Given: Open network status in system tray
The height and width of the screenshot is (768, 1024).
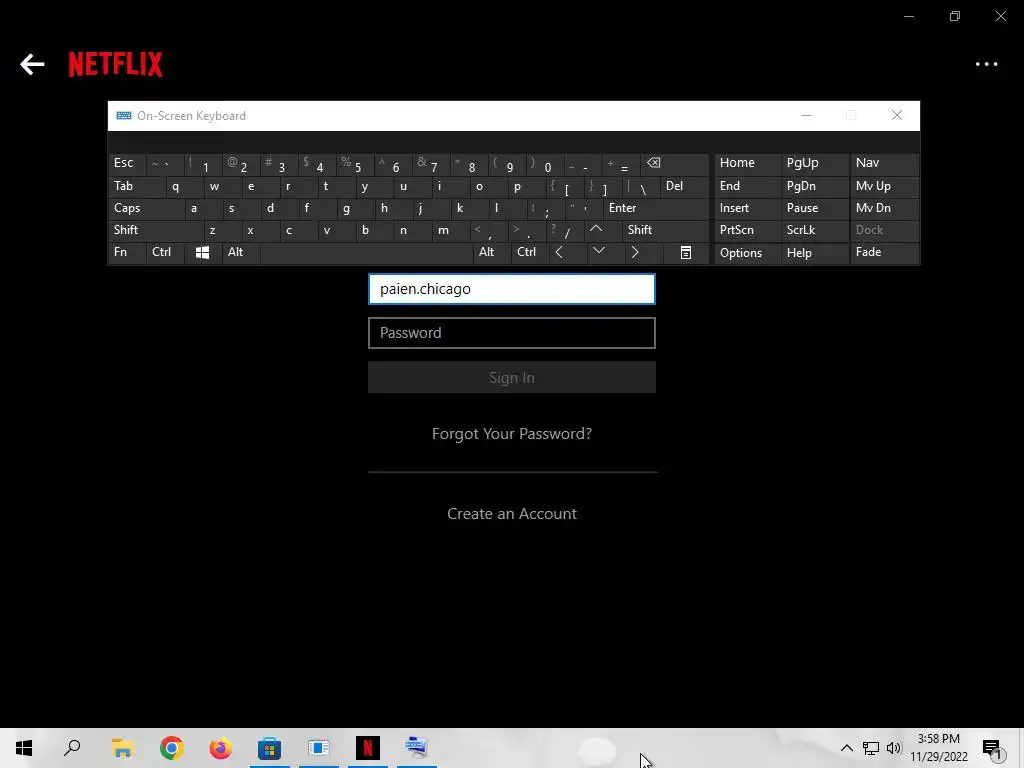Looking at the screenshot, I should 871,748.
